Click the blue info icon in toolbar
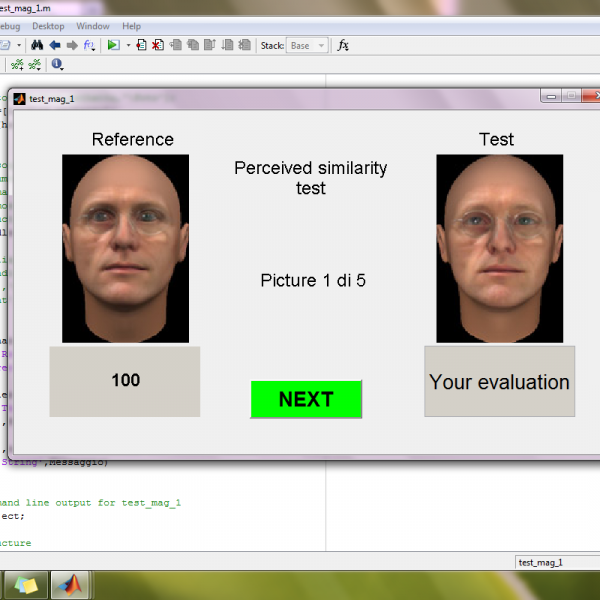The height and width of the screenshot is (600, 600). click(x=57, y=65)
